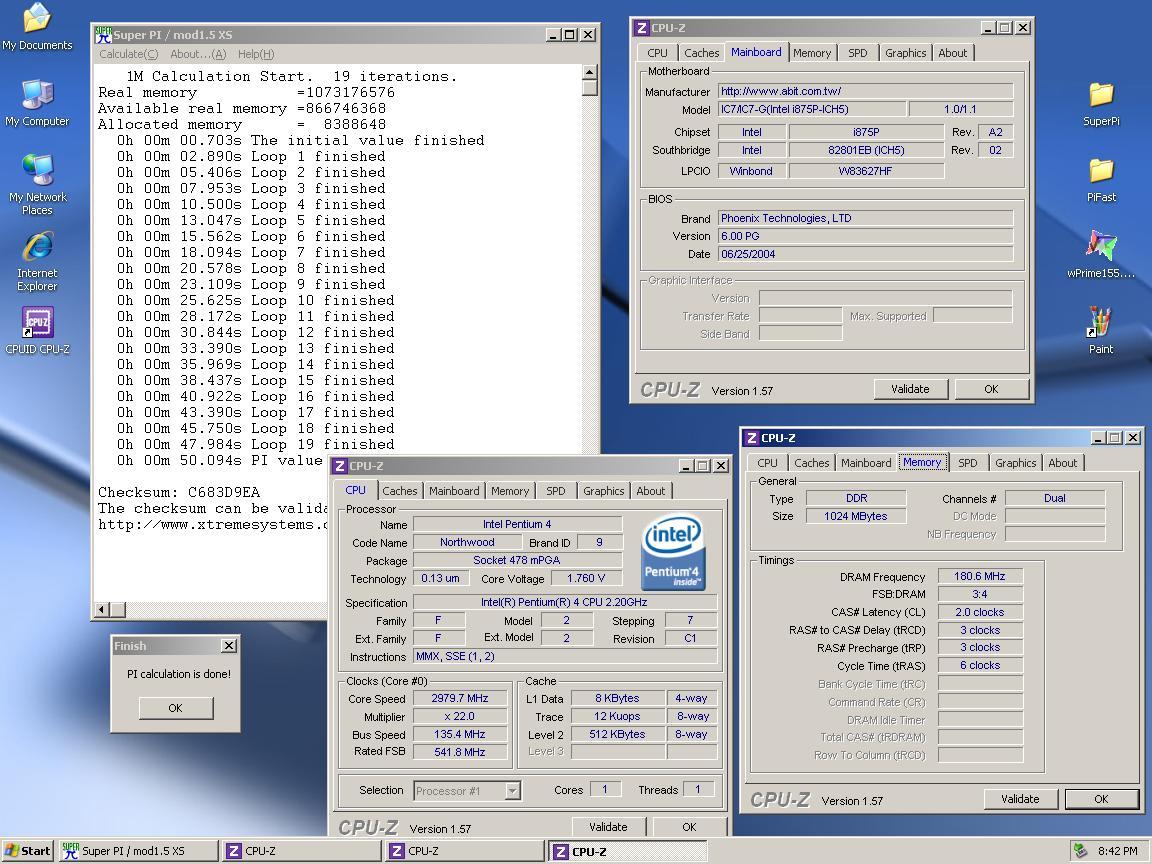
Task: Click Validate in the Memory CPU-Z window
Action: (1020, 799)
